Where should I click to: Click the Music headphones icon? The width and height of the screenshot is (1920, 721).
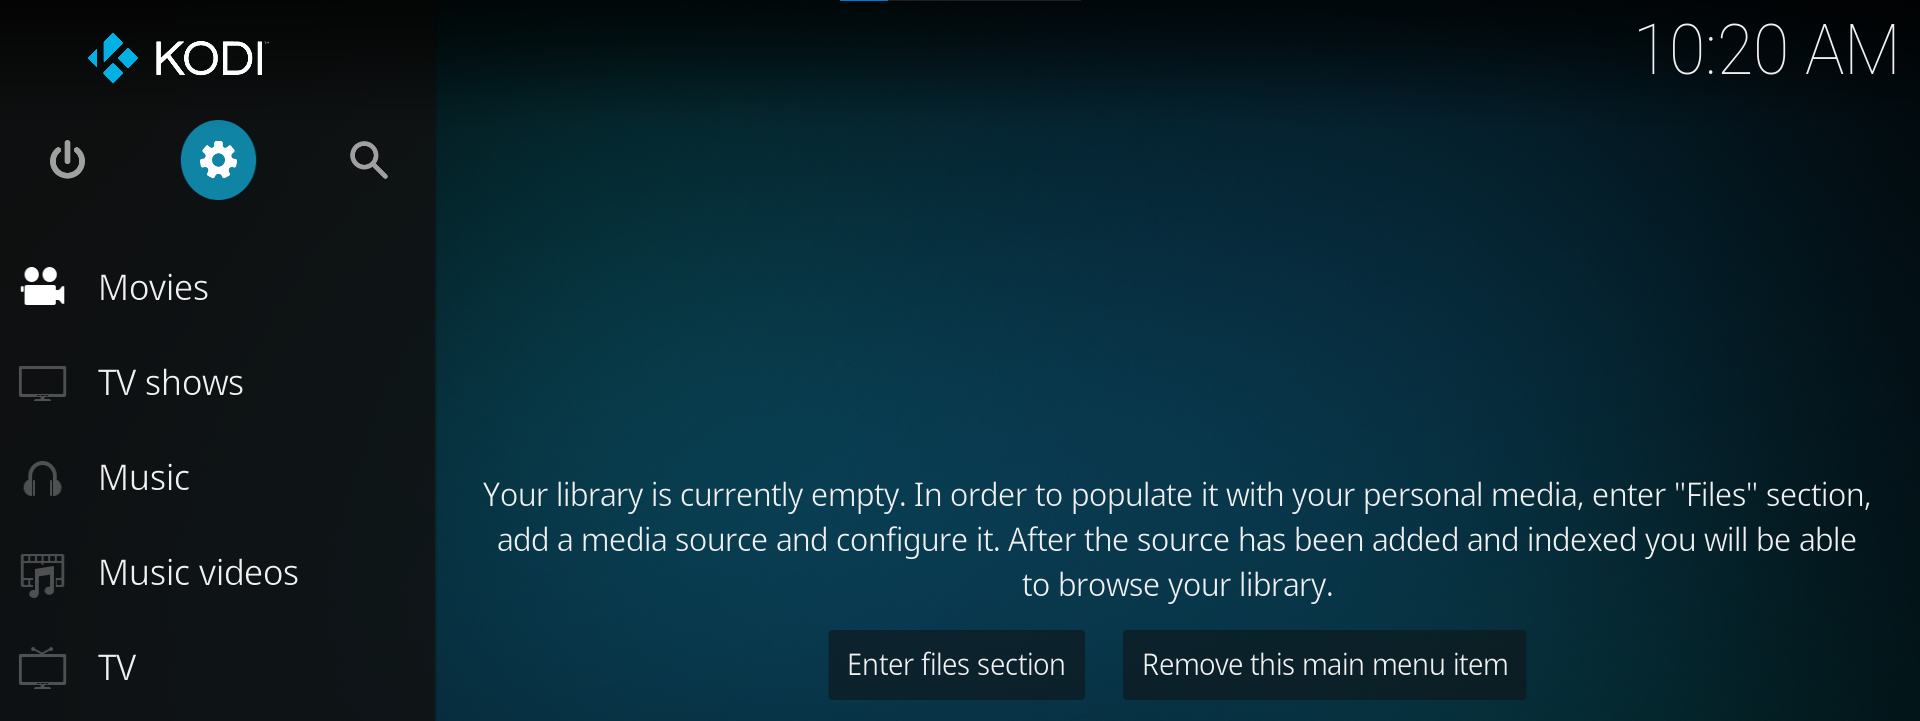point(43,479)
